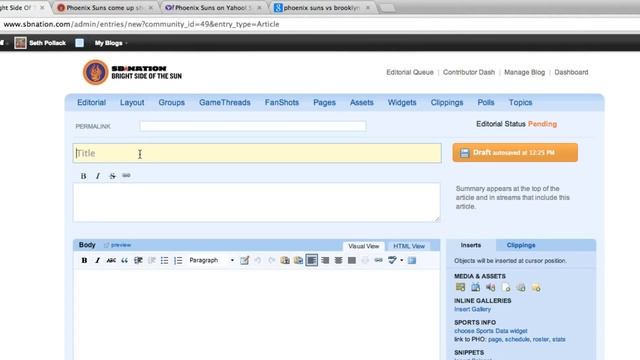
Task: Toggle Bold in the summary toolbar
Action: 83,176
